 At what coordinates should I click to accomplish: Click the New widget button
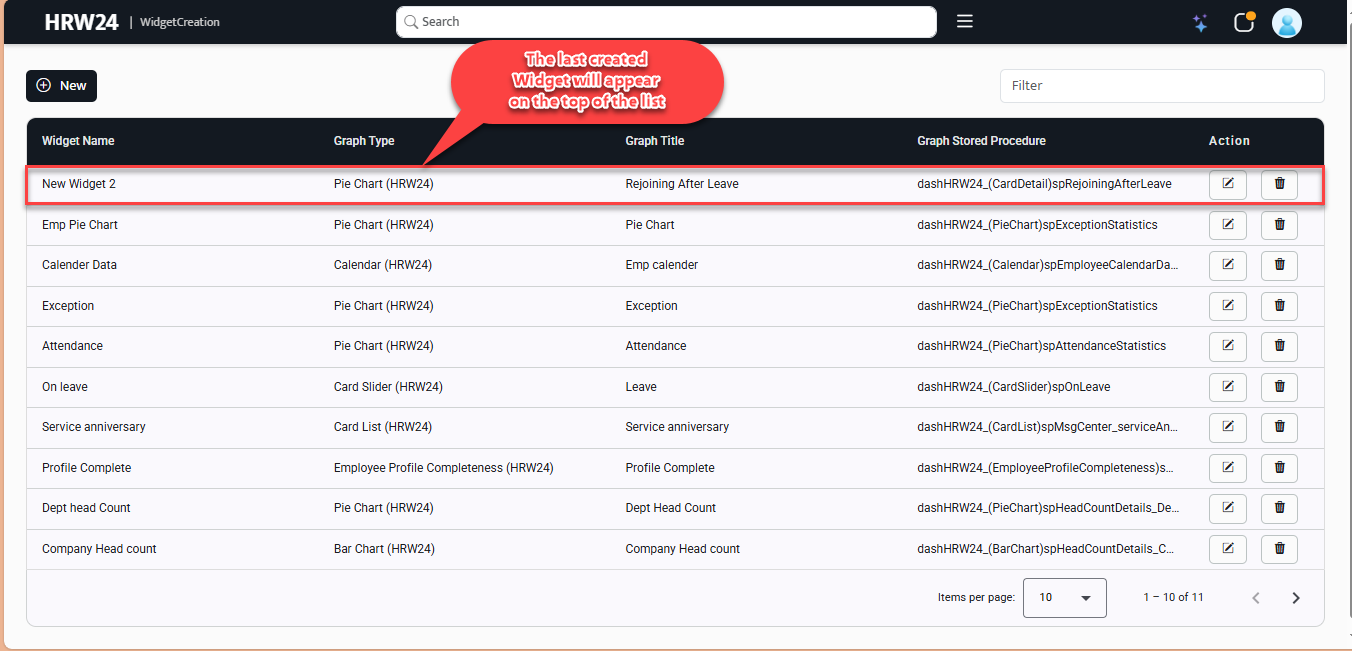(61, 86)
